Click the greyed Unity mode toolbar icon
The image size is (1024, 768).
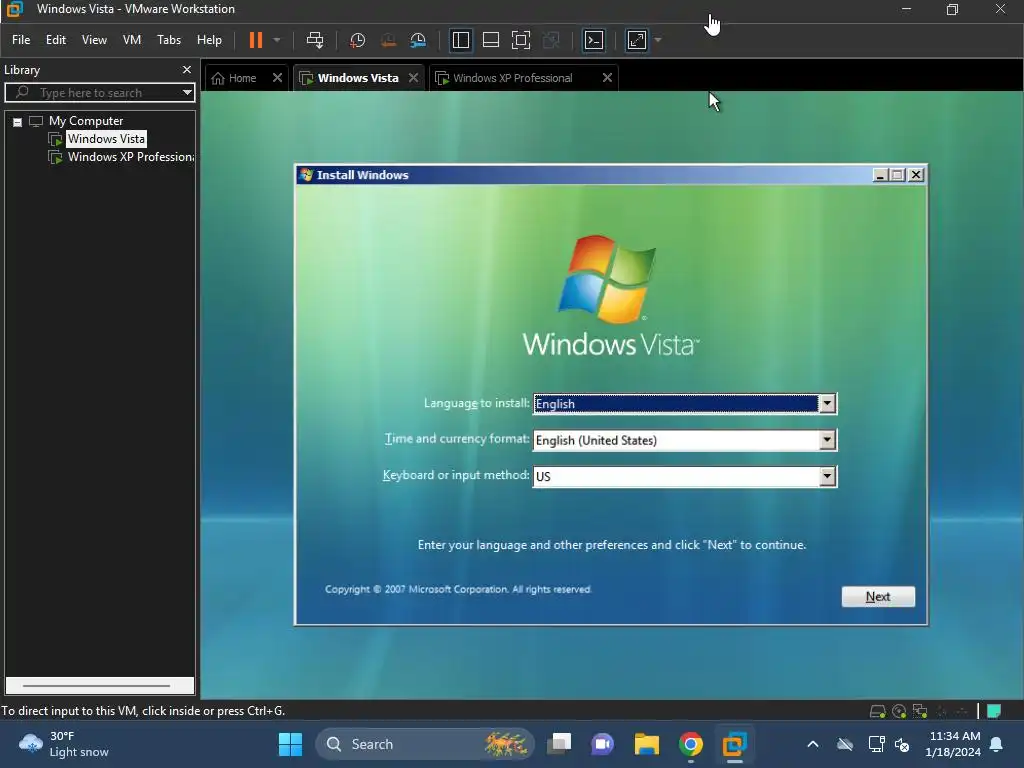551,40
